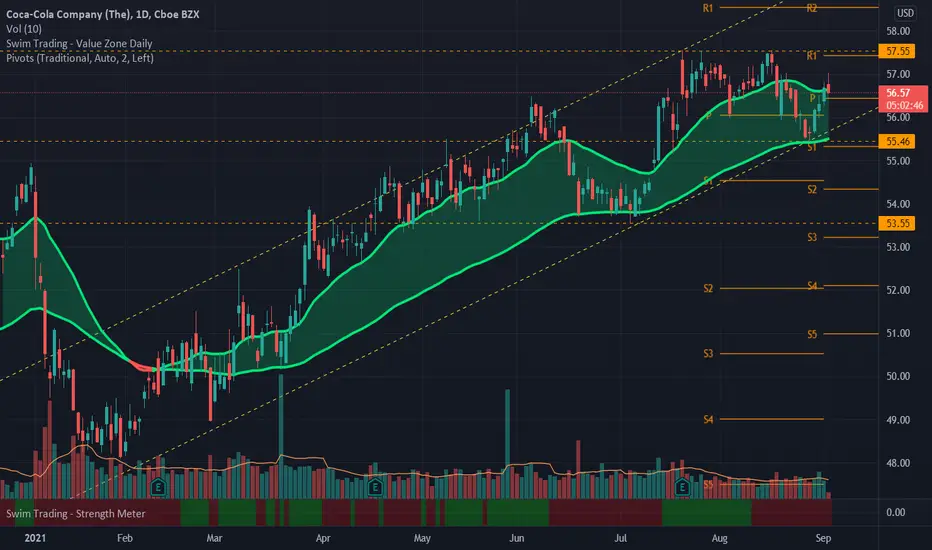Click the 2021 label on the time axis
The height and width of the screenshot is (550, 932).
point(35,538)
